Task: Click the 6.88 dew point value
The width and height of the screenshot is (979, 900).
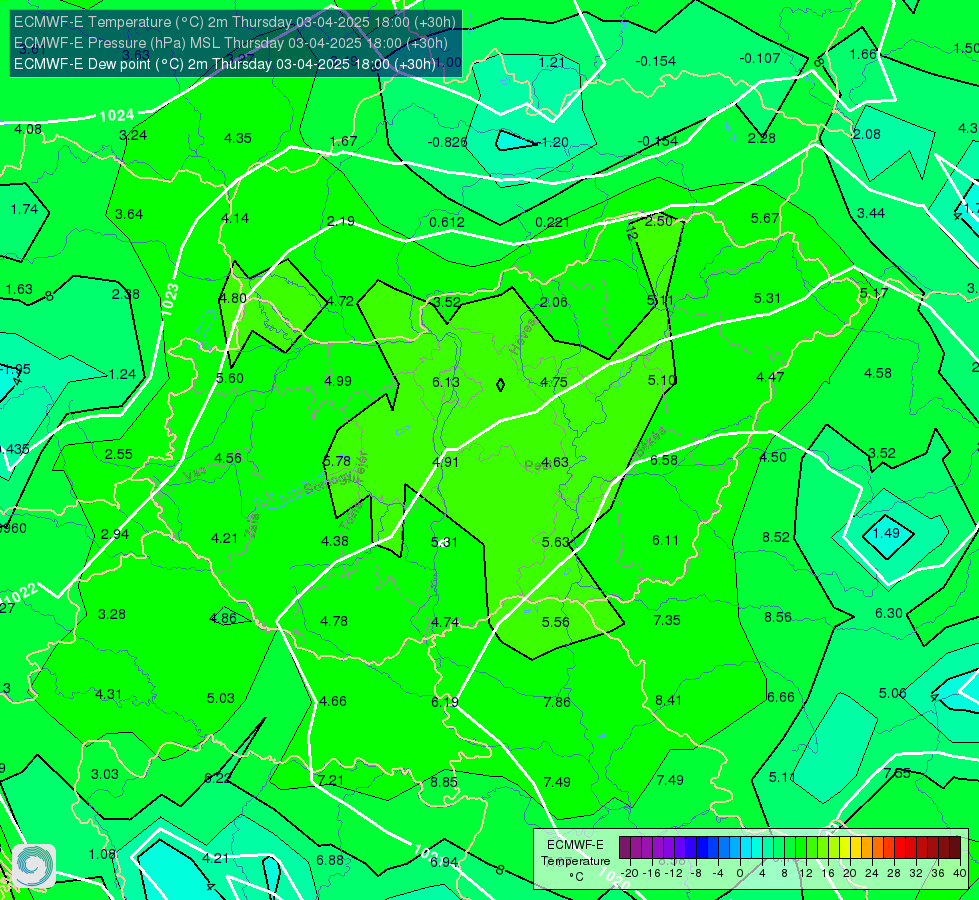Action: [x=330, y=861]
